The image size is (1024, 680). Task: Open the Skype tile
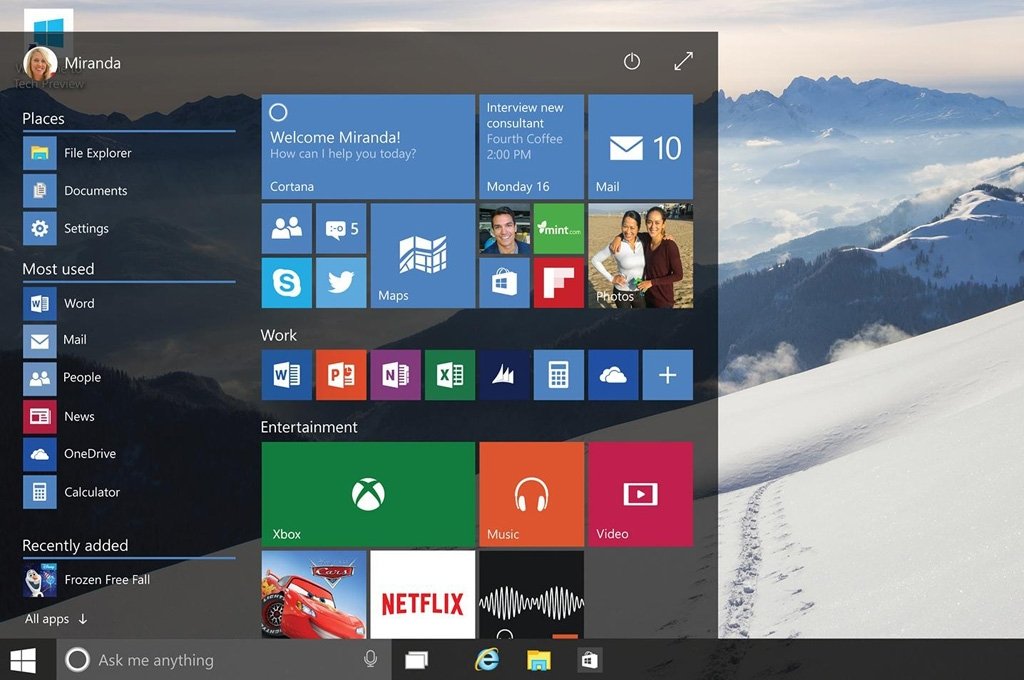(x=286, y=283)
